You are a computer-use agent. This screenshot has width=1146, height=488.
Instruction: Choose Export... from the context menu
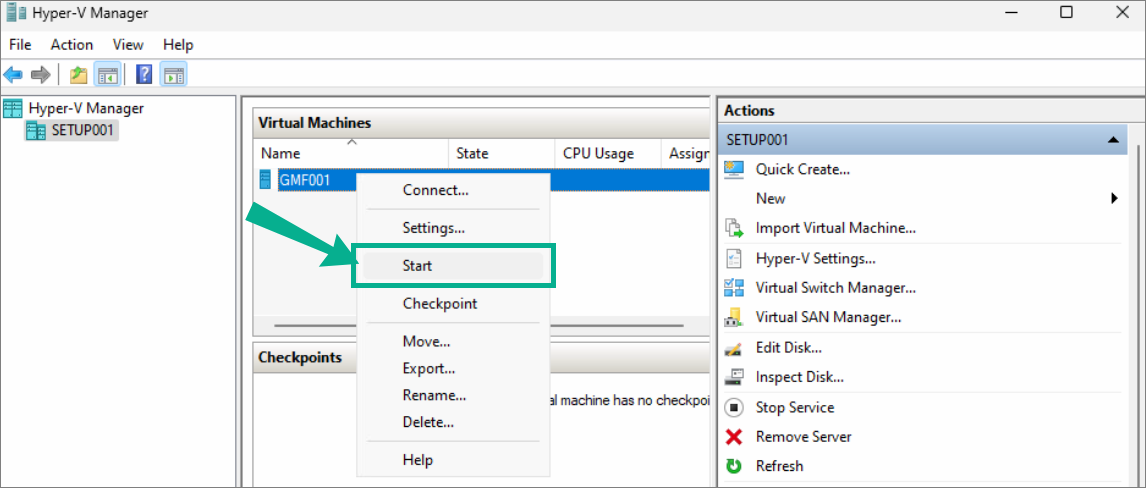[x=452, y=368]
